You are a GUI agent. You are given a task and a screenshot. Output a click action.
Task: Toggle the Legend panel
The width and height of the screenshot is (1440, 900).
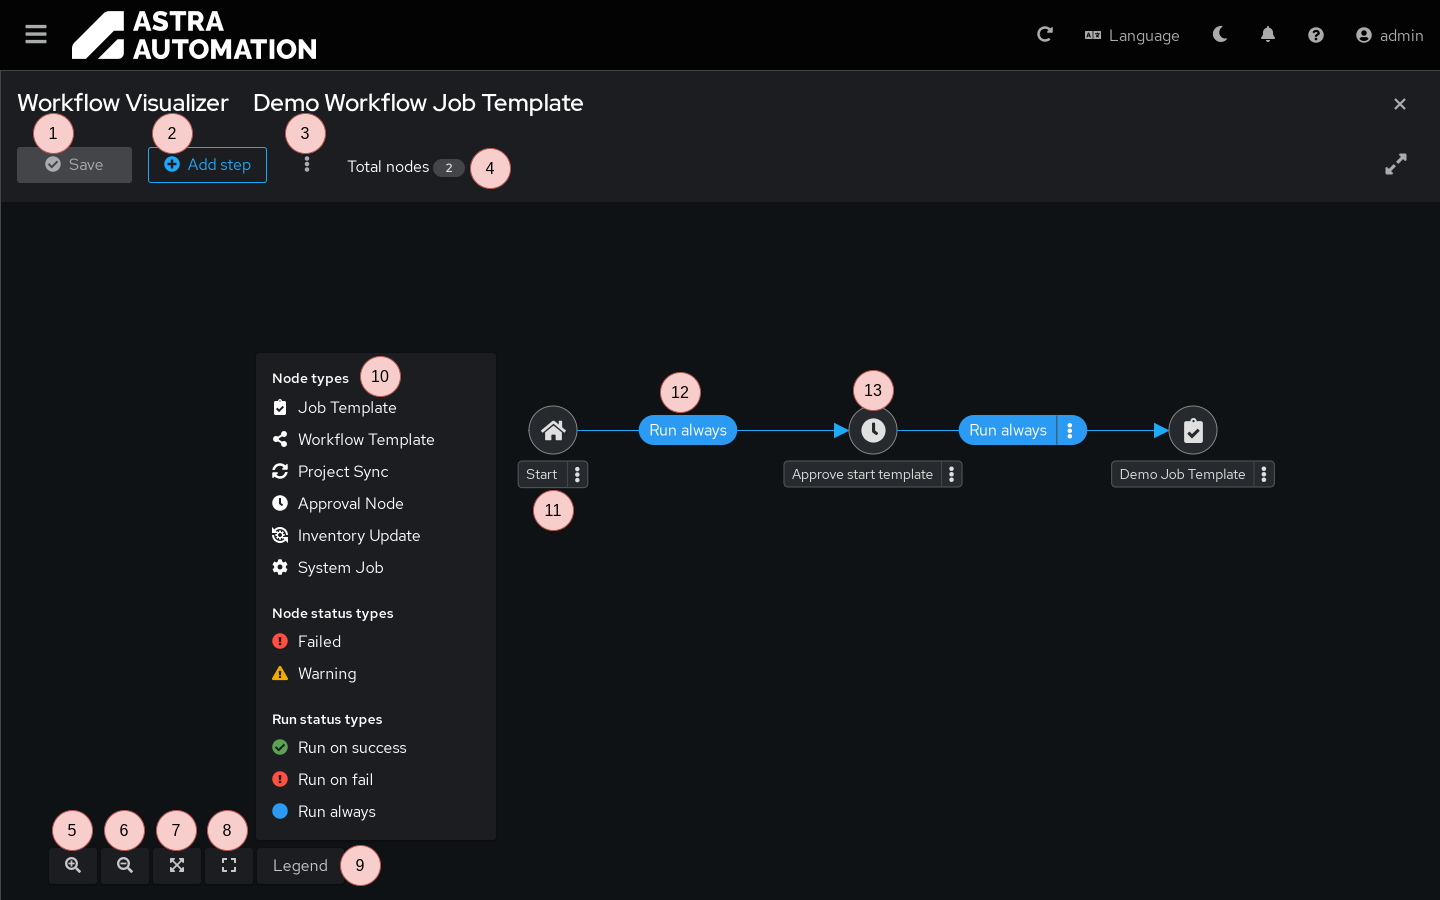pyautogui.click(x=300, y=866)
